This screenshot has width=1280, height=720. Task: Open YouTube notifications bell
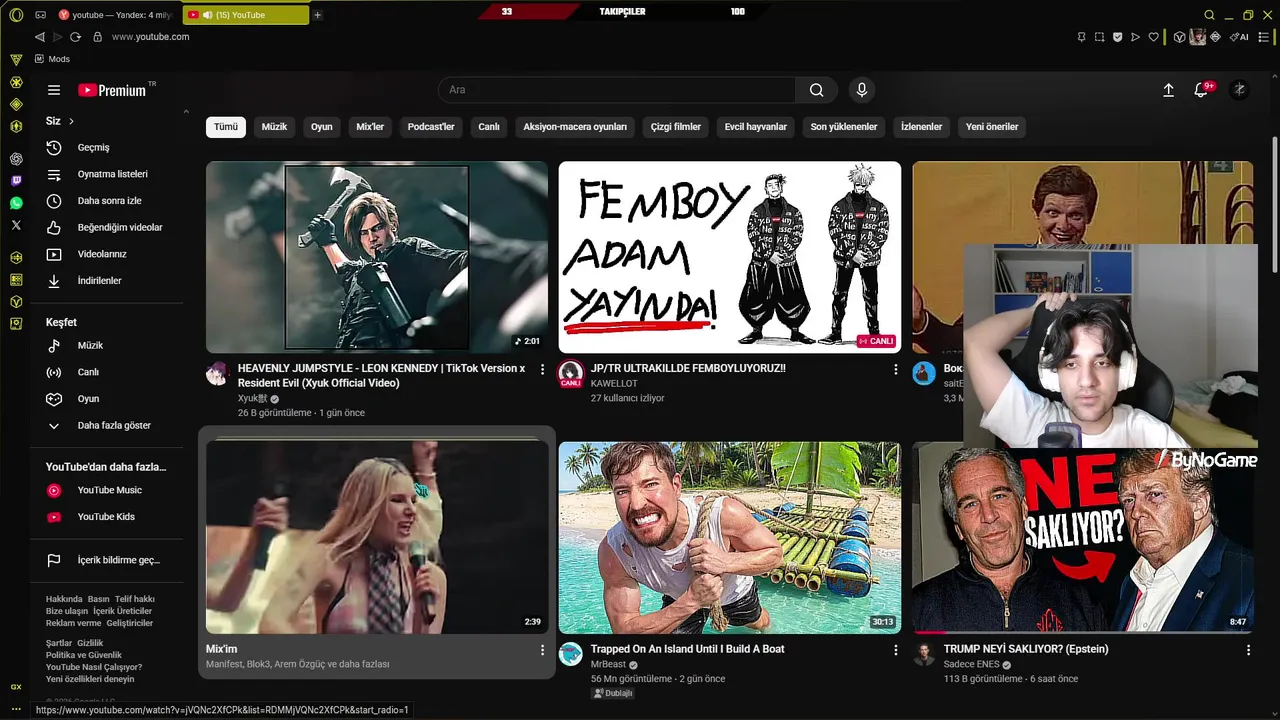coord(1202,90)
